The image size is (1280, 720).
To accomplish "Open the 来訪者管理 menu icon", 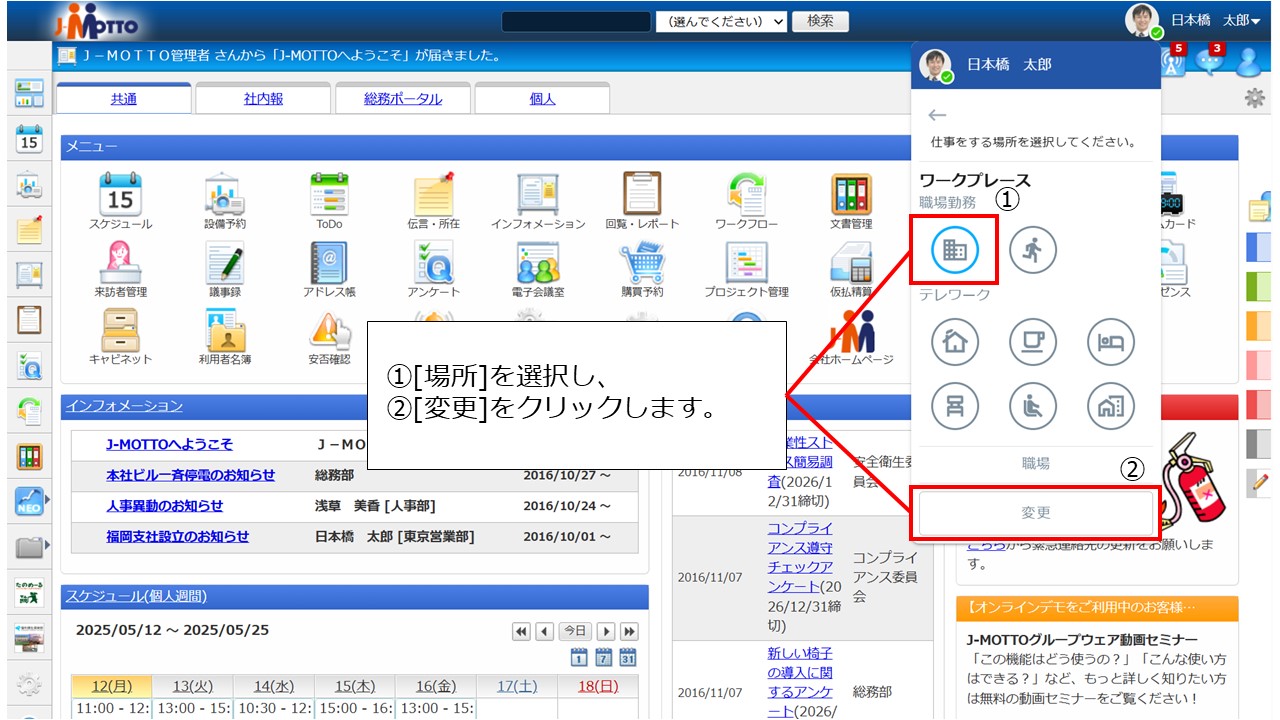I will [120, 262].
